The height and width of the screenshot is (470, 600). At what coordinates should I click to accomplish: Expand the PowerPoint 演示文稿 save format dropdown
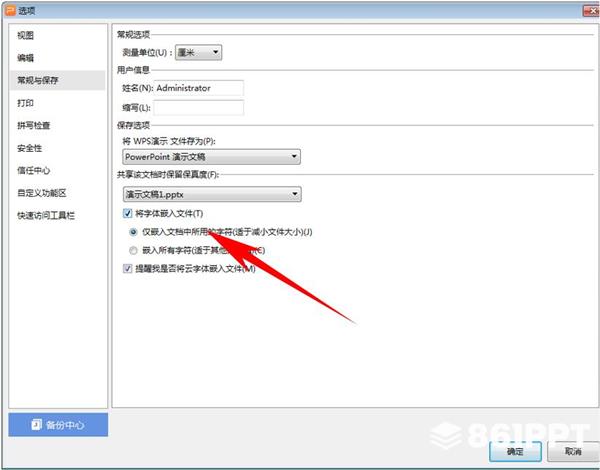(x=212, y=157)
